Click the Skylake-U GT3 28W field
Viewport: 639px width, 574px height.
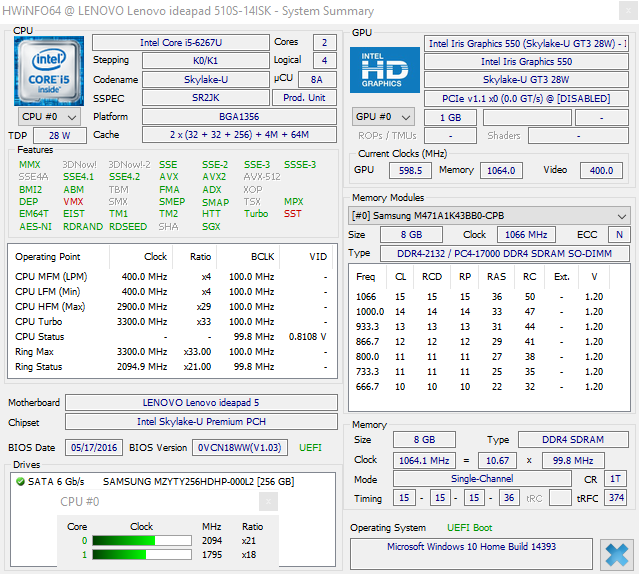coord(526,79)
